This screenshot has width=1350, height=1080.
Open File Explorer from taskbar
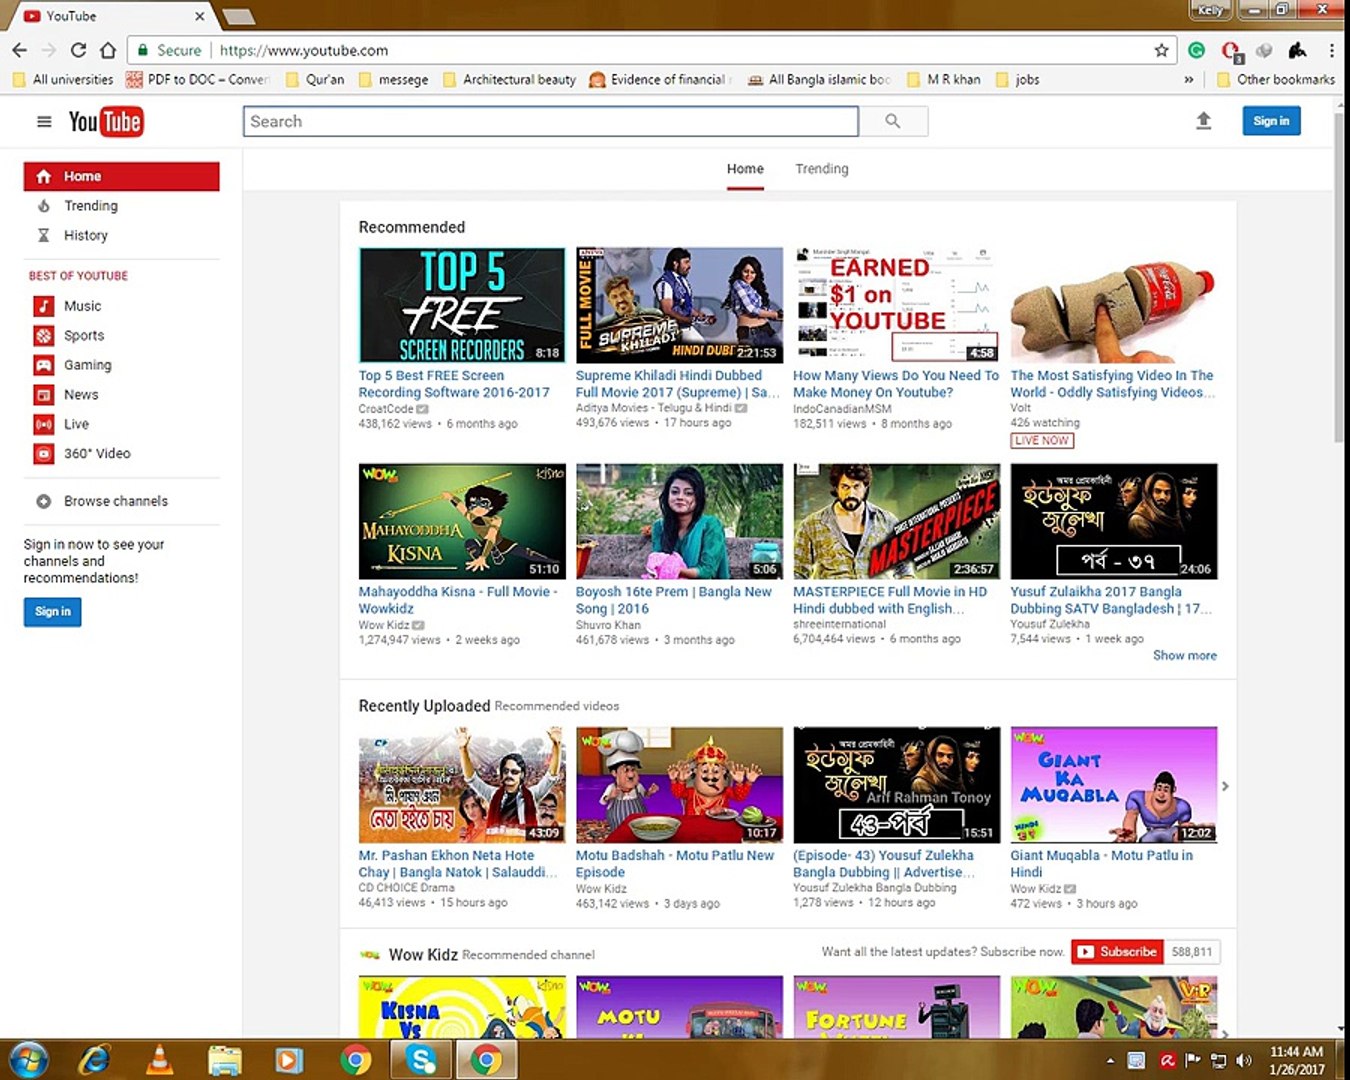coord(225,1059)
